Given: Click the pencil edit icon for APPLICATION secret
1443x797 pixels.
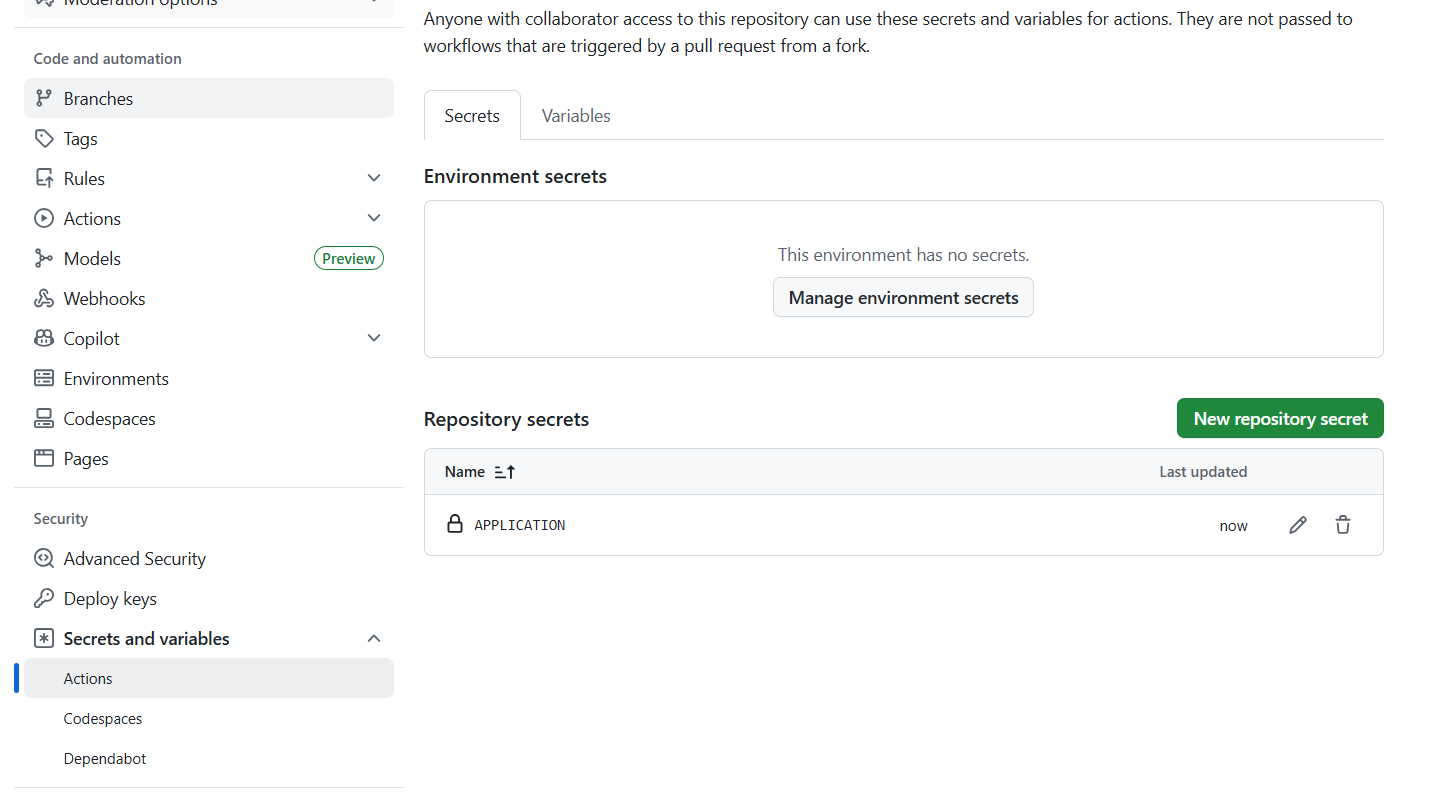Looking at the screenshot, I should [x=1297, y=525].
